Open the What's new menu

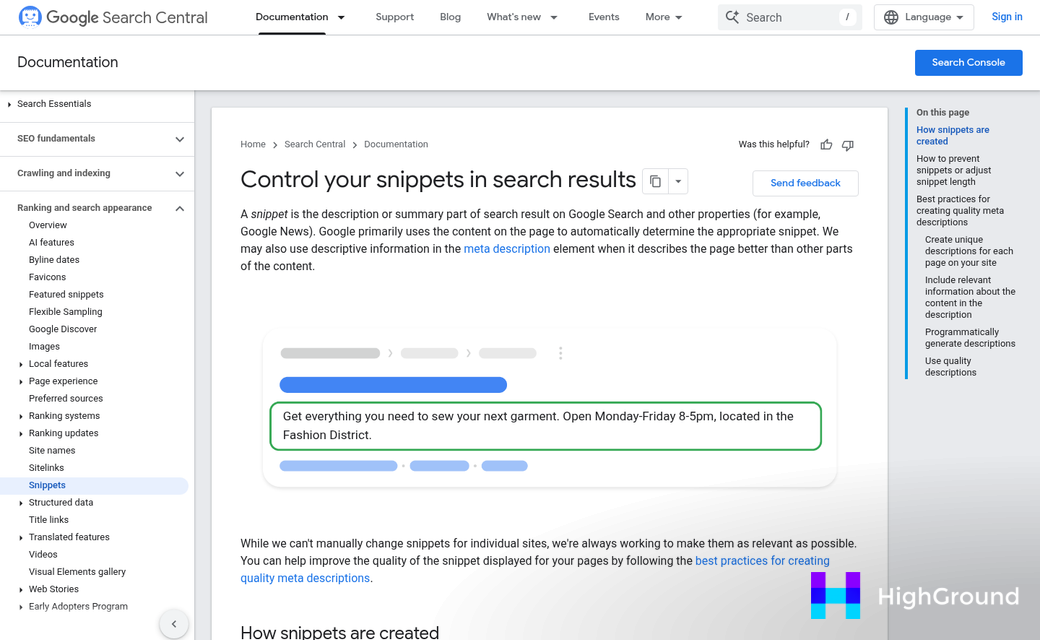click(522, 17)
